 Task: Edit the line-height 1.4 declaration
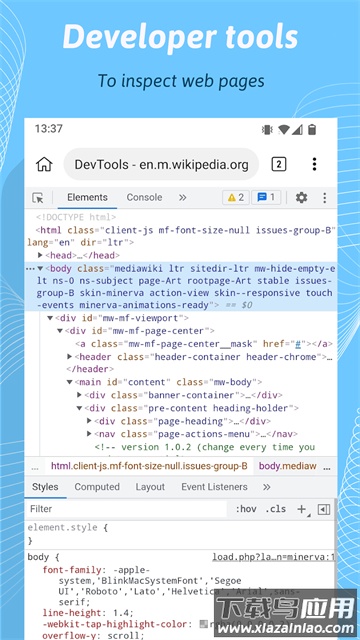tap(88, 613)
